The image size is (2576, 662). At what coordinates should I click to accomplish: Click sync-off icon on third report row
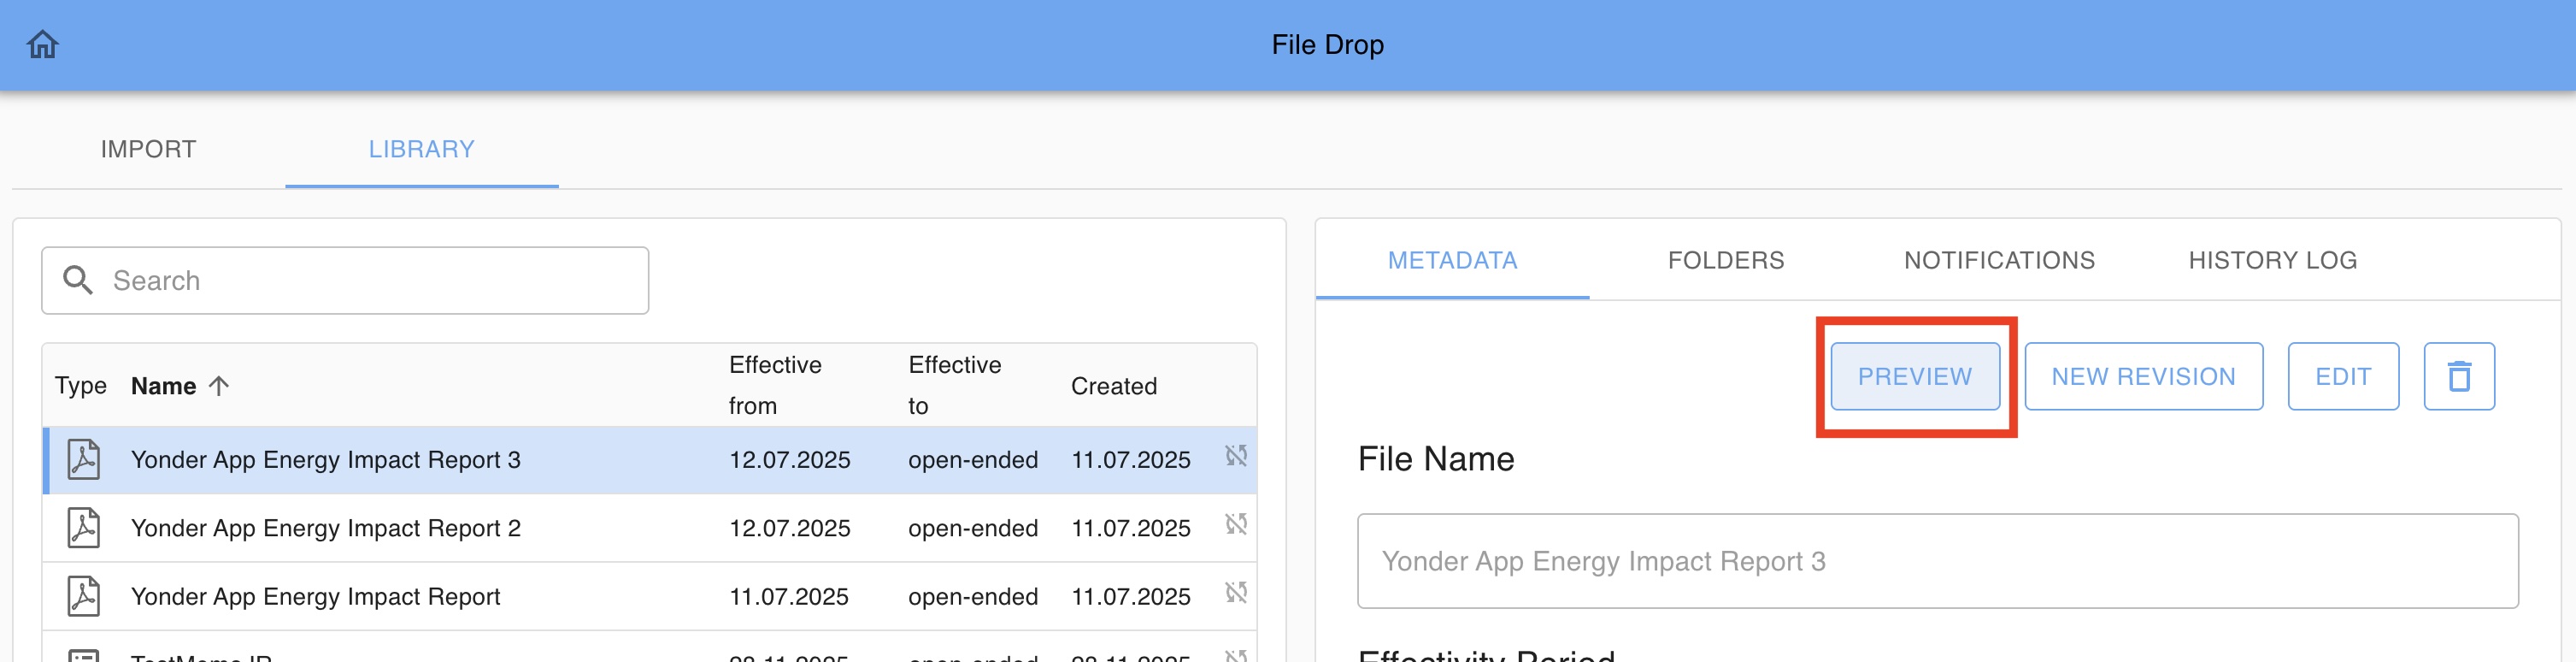(1236, 593)
